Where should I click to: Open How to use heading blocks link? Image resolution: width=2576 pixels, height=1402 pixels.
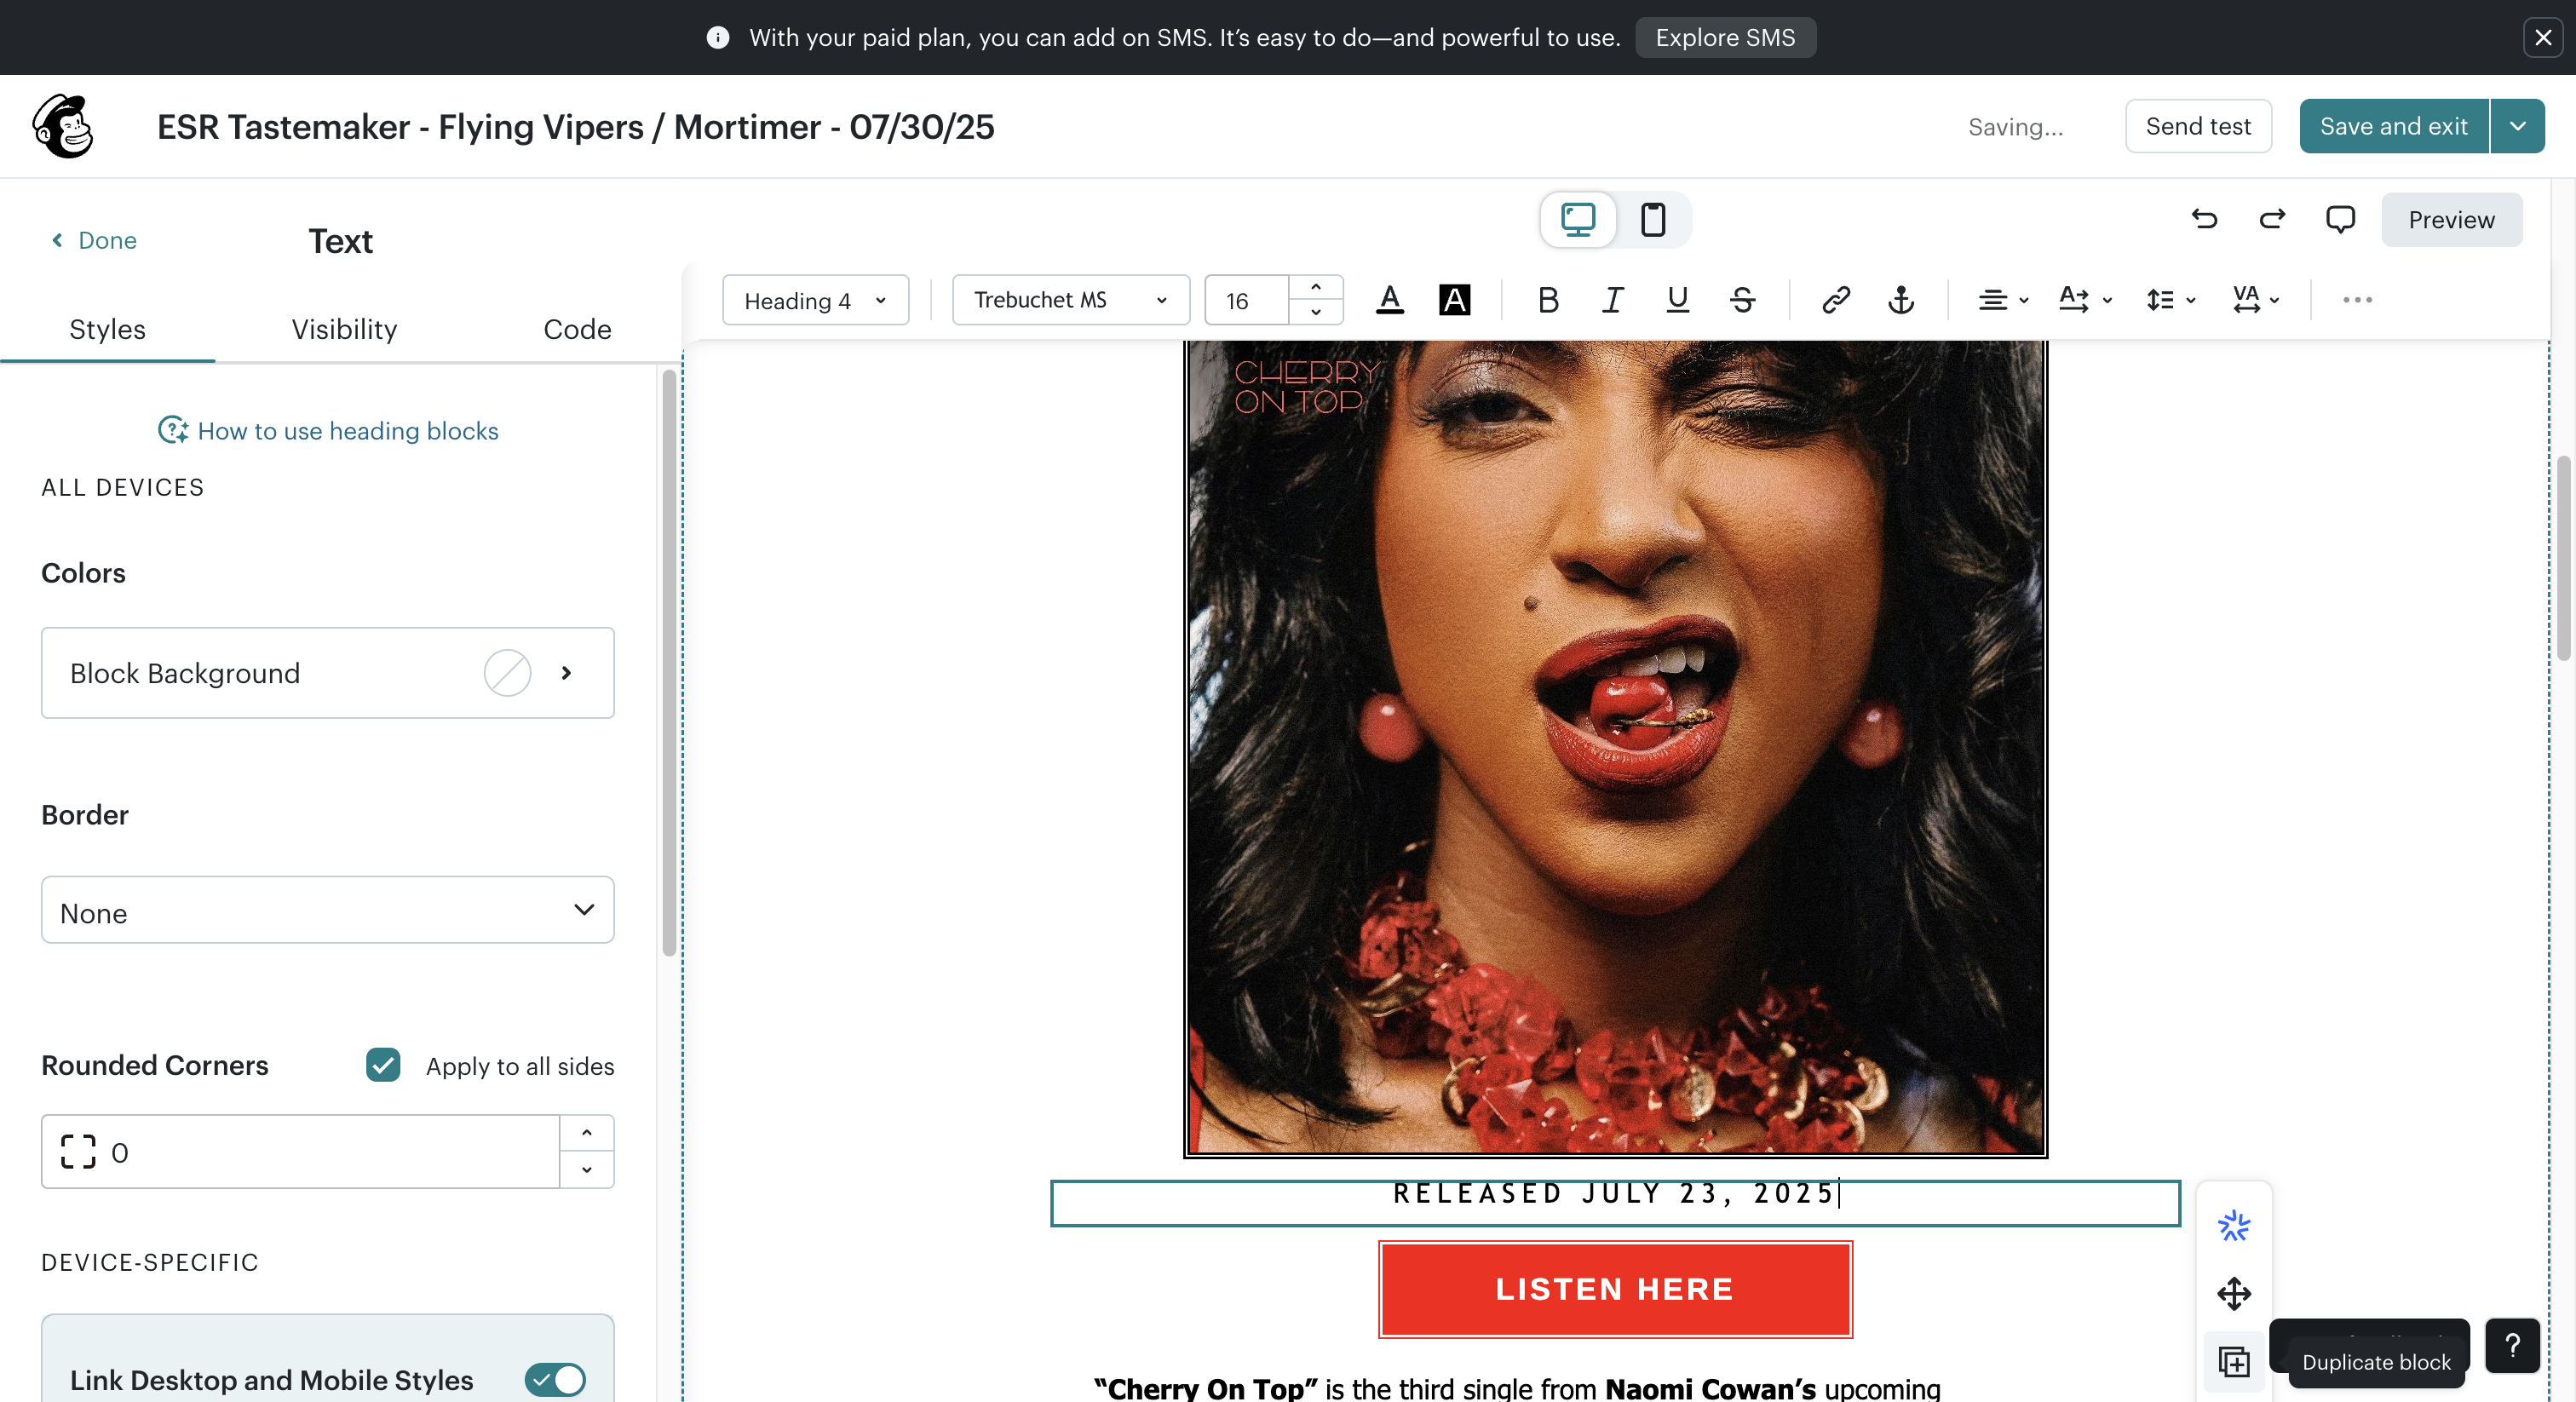coord(328,431)
